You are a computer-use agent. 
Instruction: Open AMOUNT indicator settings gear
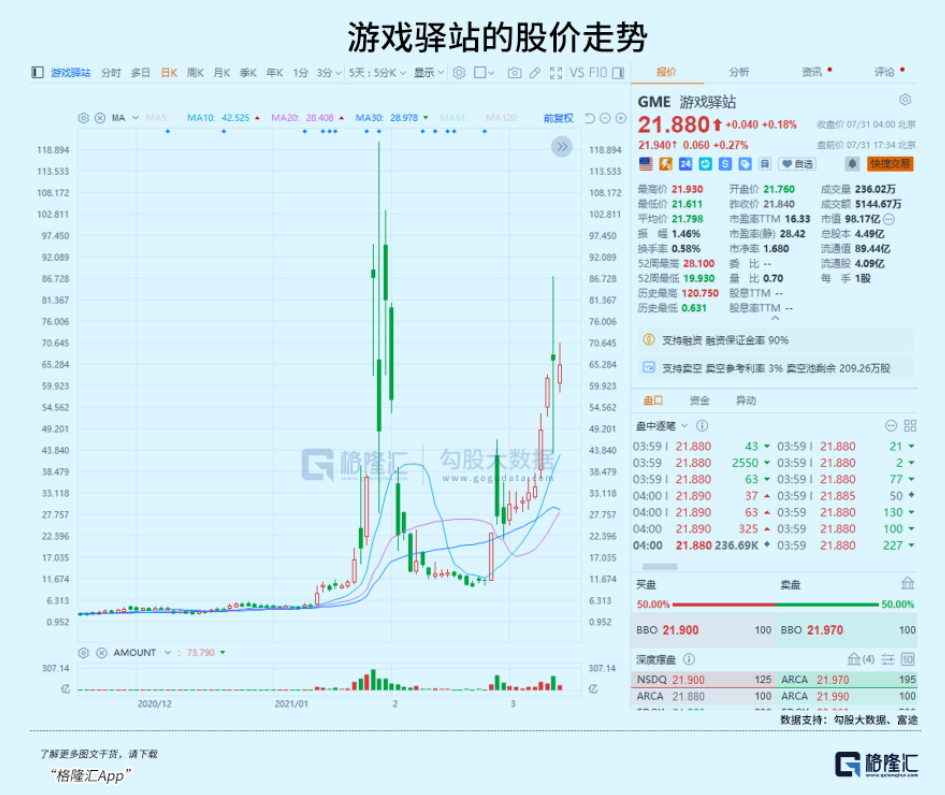coord(84,653)
